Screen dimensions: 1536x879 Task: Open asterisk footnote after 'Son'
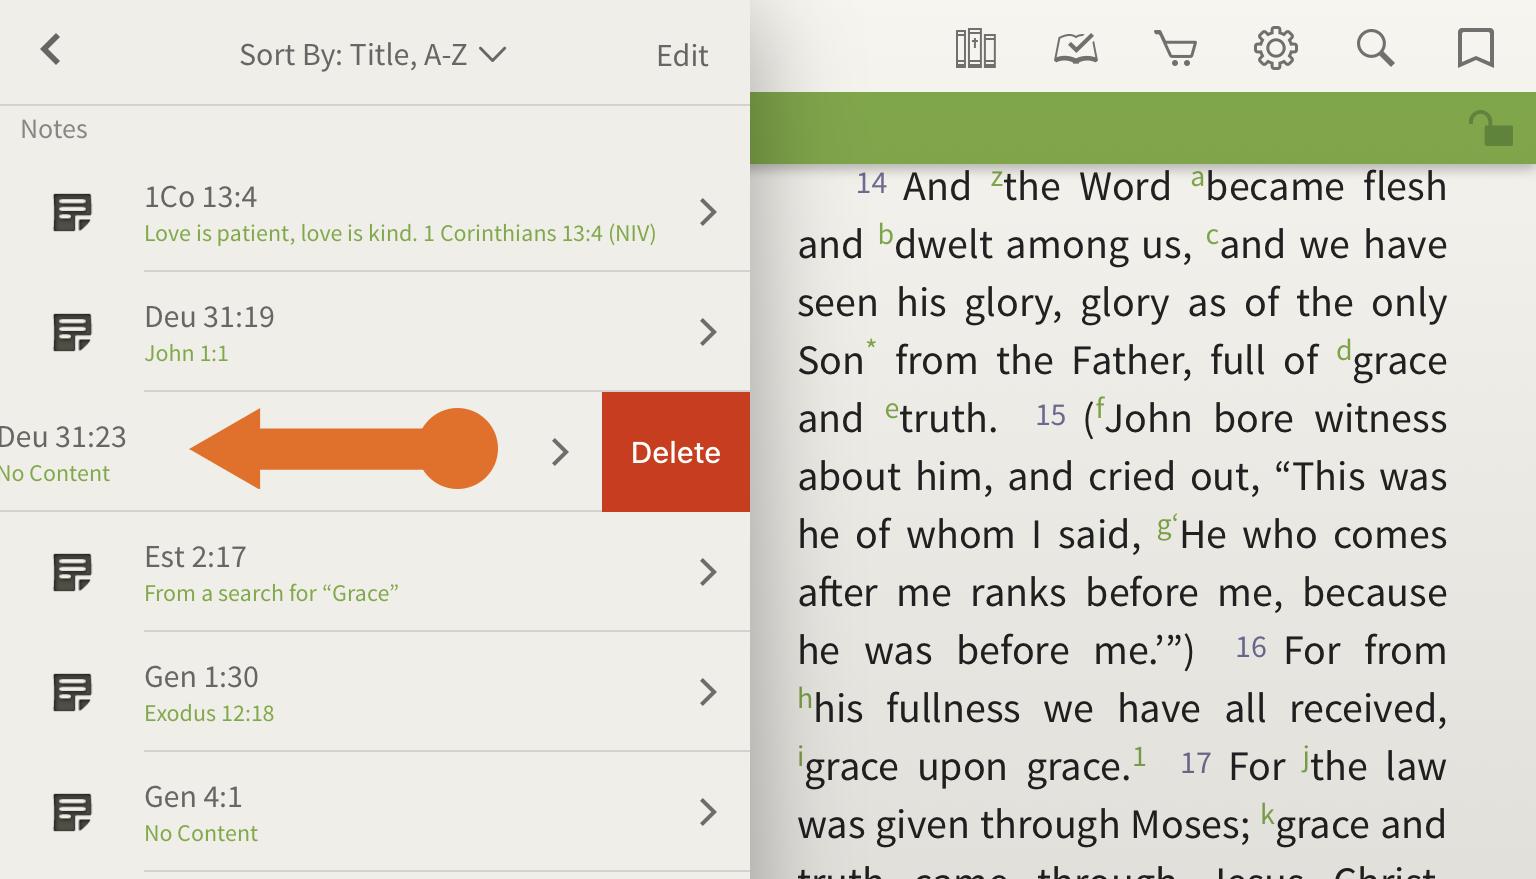tap(871, 344)
